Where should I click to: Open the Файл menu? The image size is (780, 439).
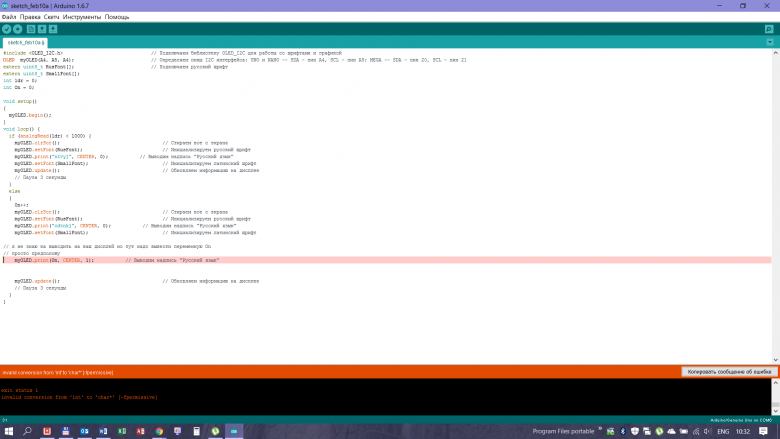tap(9, 17)
